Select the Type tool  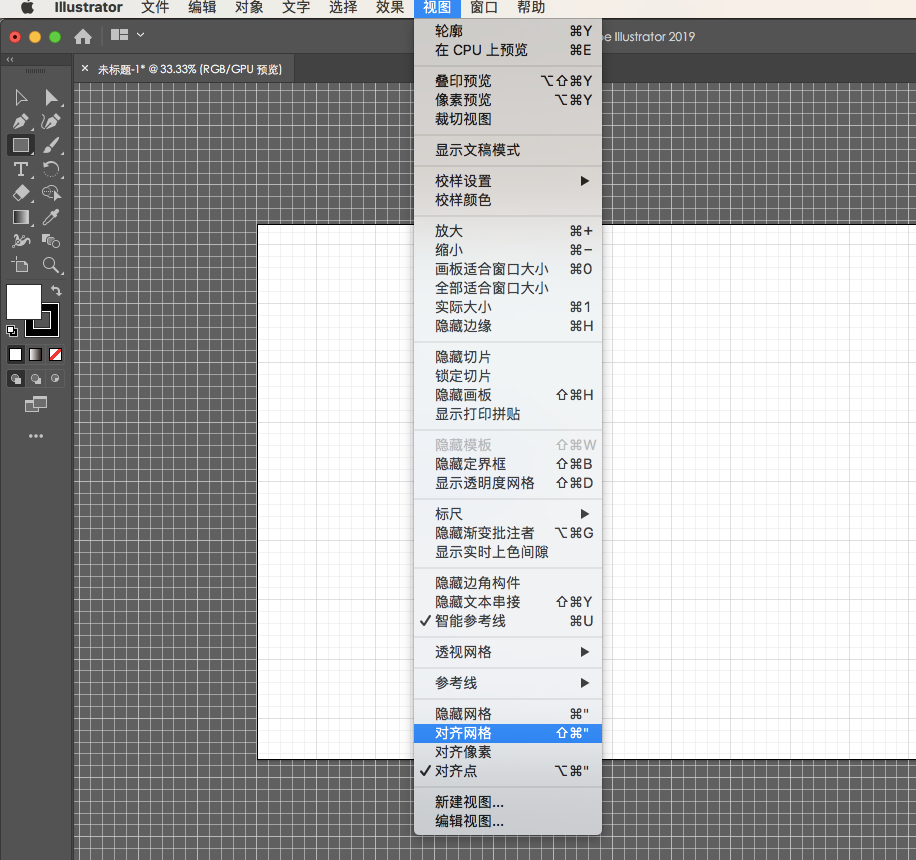point(21,169)
